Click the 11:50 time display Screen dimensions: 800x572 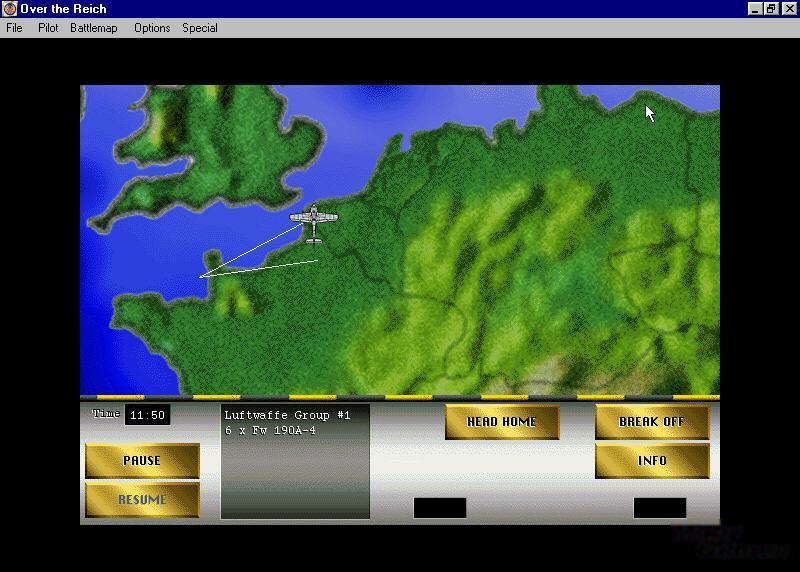(x=147, y=415)
